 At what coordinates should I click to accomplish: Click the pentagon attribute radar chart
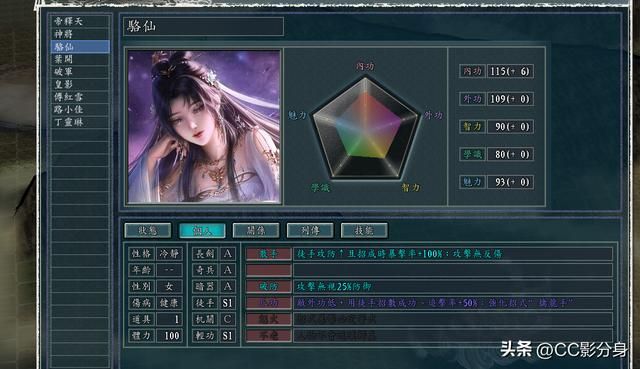(x=366, y=127)
